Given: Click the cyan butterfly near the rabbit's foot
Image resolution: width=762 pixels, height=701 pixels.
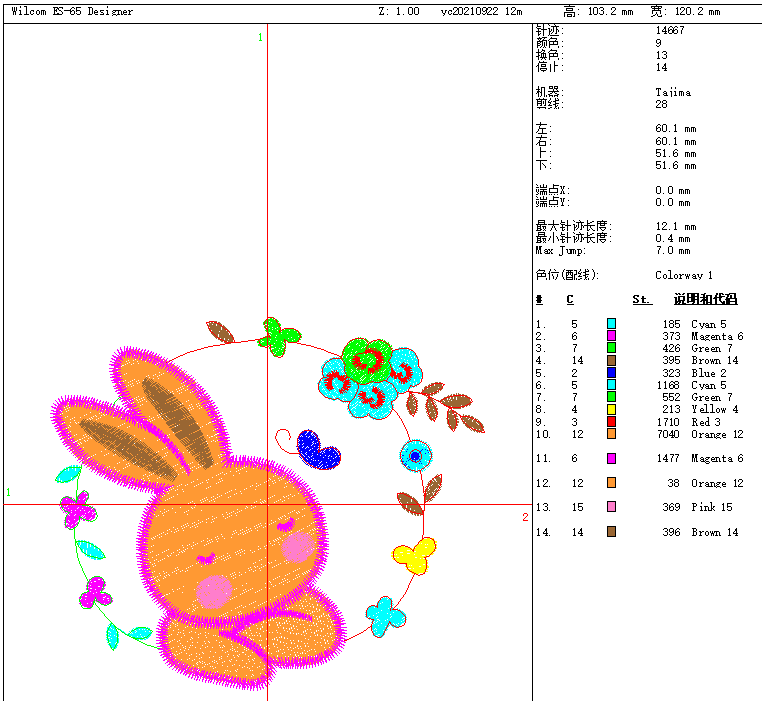Looking at the screenshot, I should [x=385, y=614].
